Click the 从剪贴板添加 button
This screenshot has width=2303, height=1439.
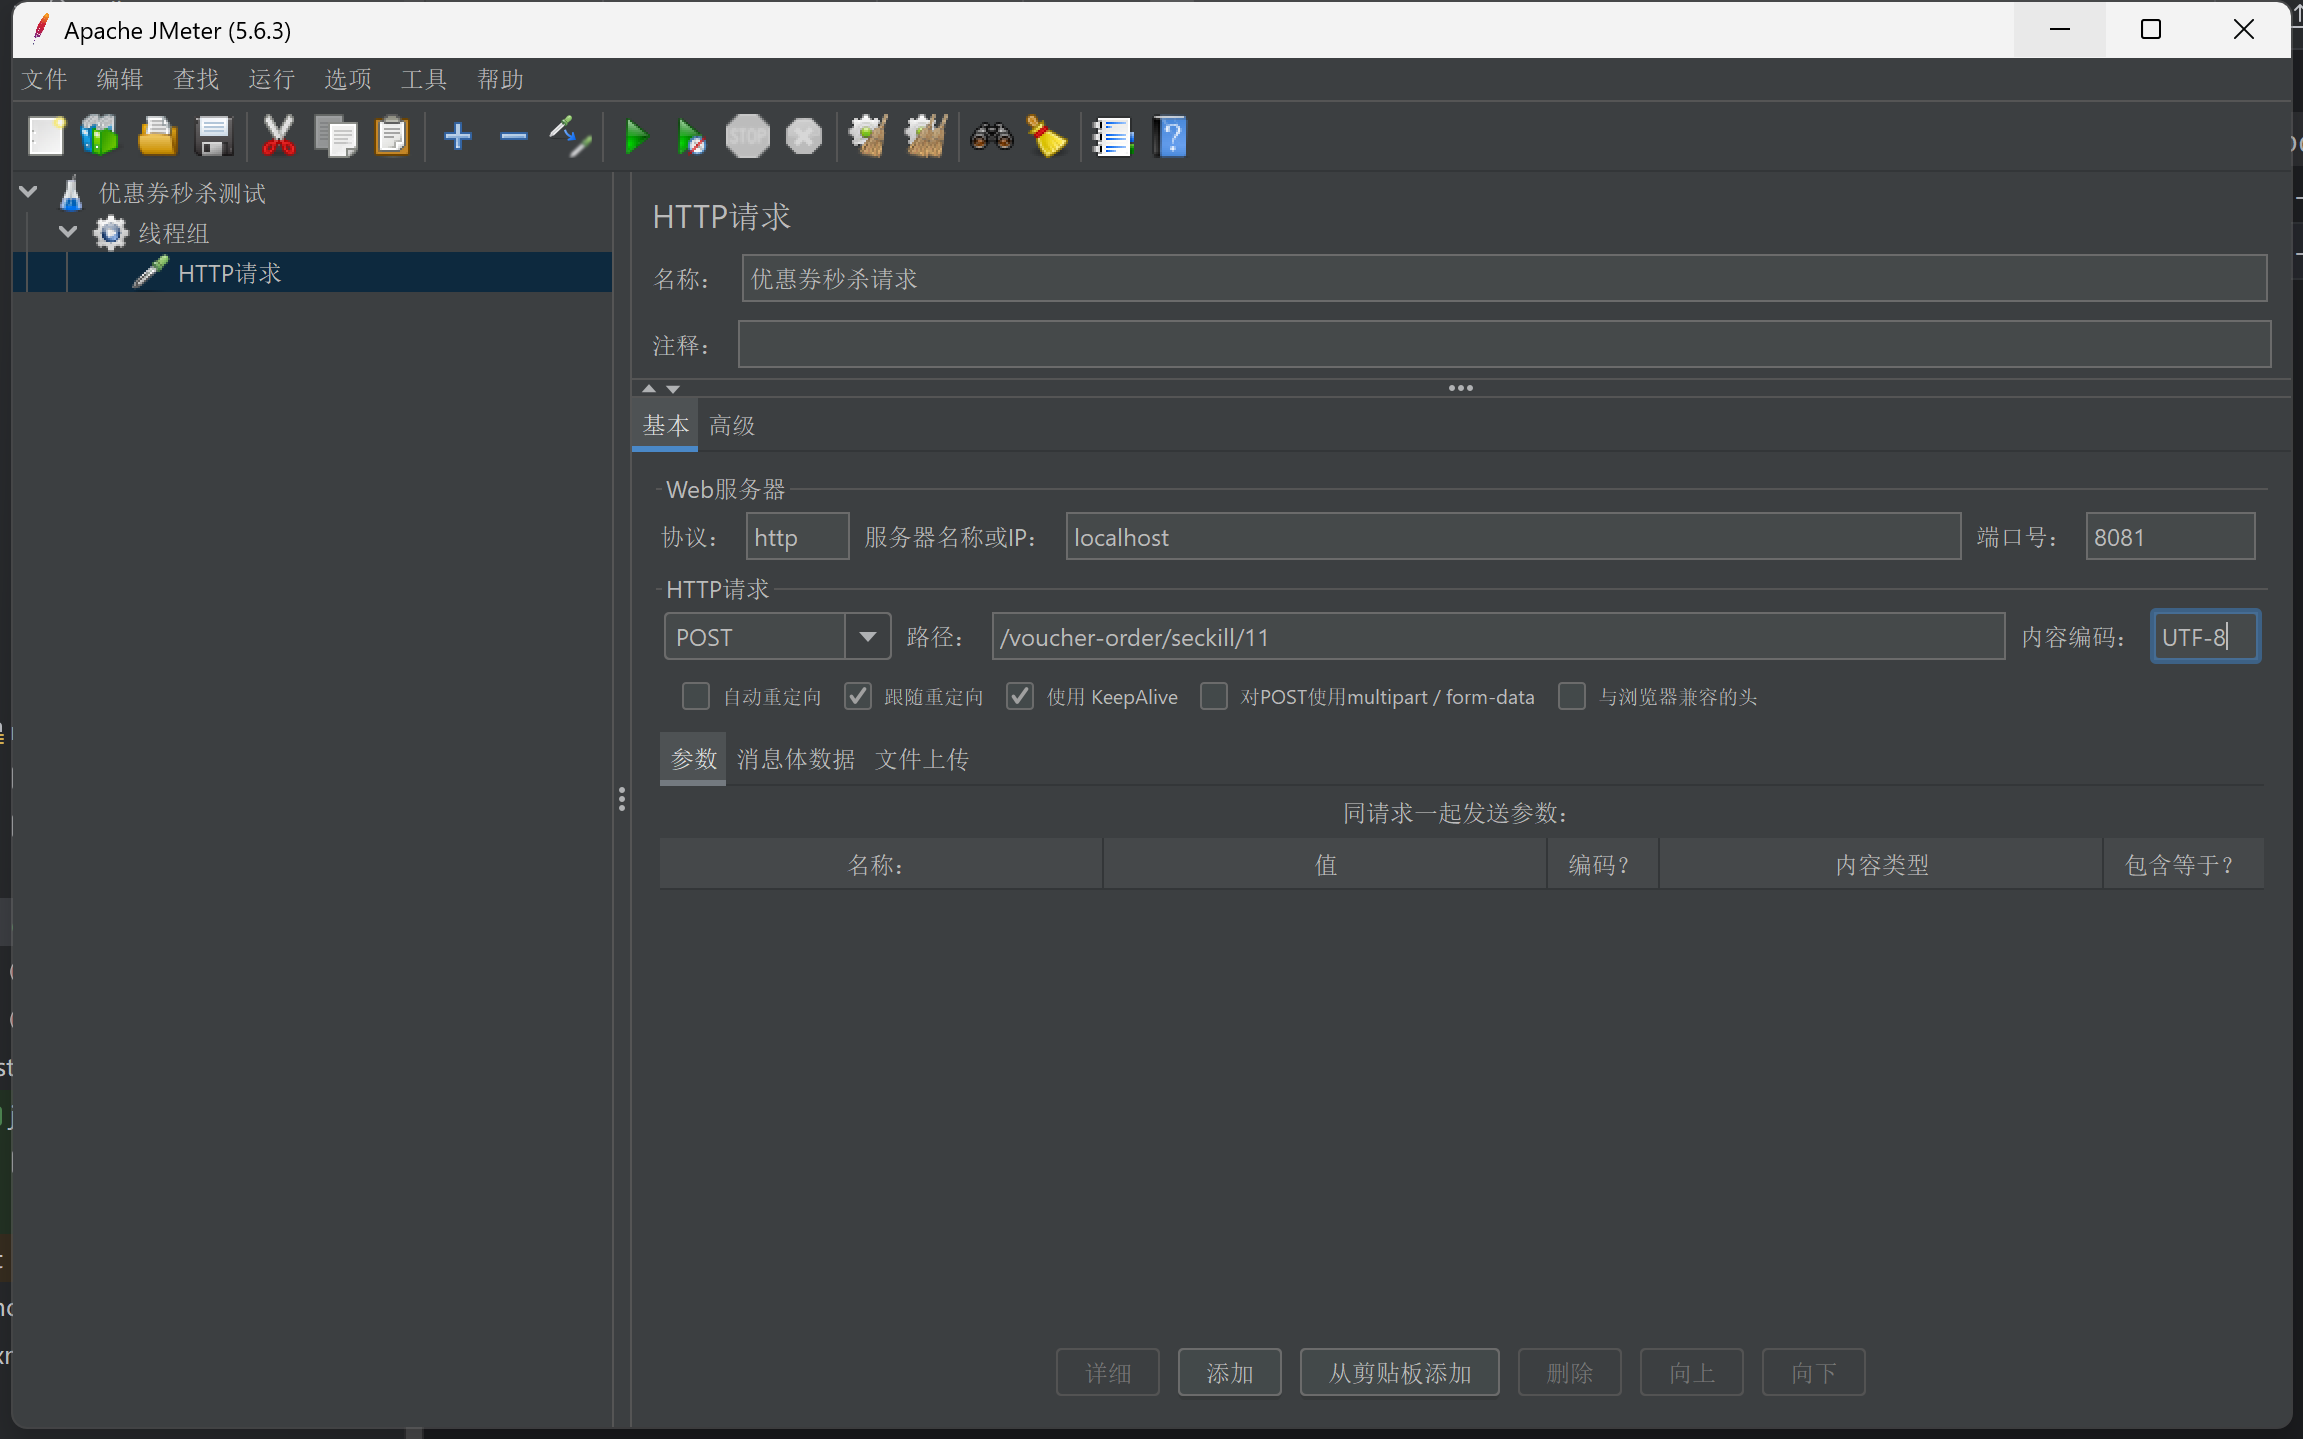pyautogui.click(x=1398, y=1373)
